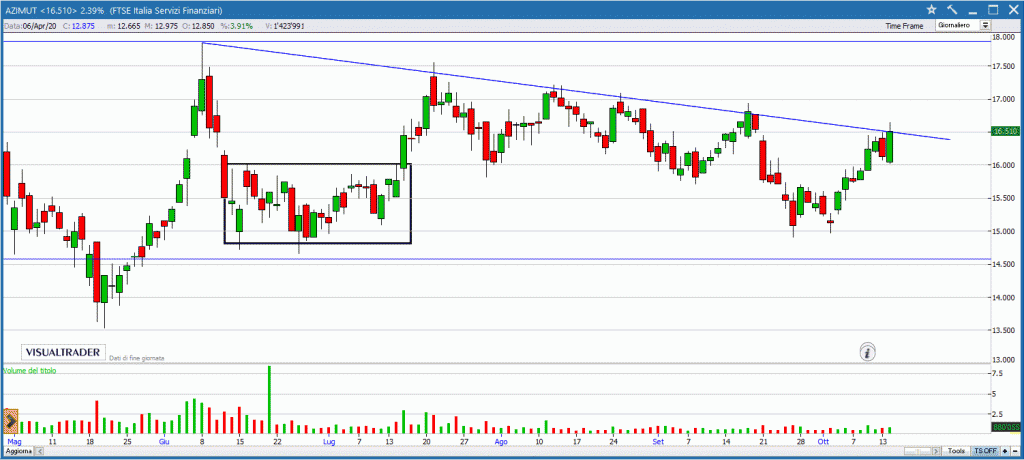Click the volume value V: 1'423'991
Image resolution: width=1024 pixels, height=460 pixels.
click(x=284, y=25)
